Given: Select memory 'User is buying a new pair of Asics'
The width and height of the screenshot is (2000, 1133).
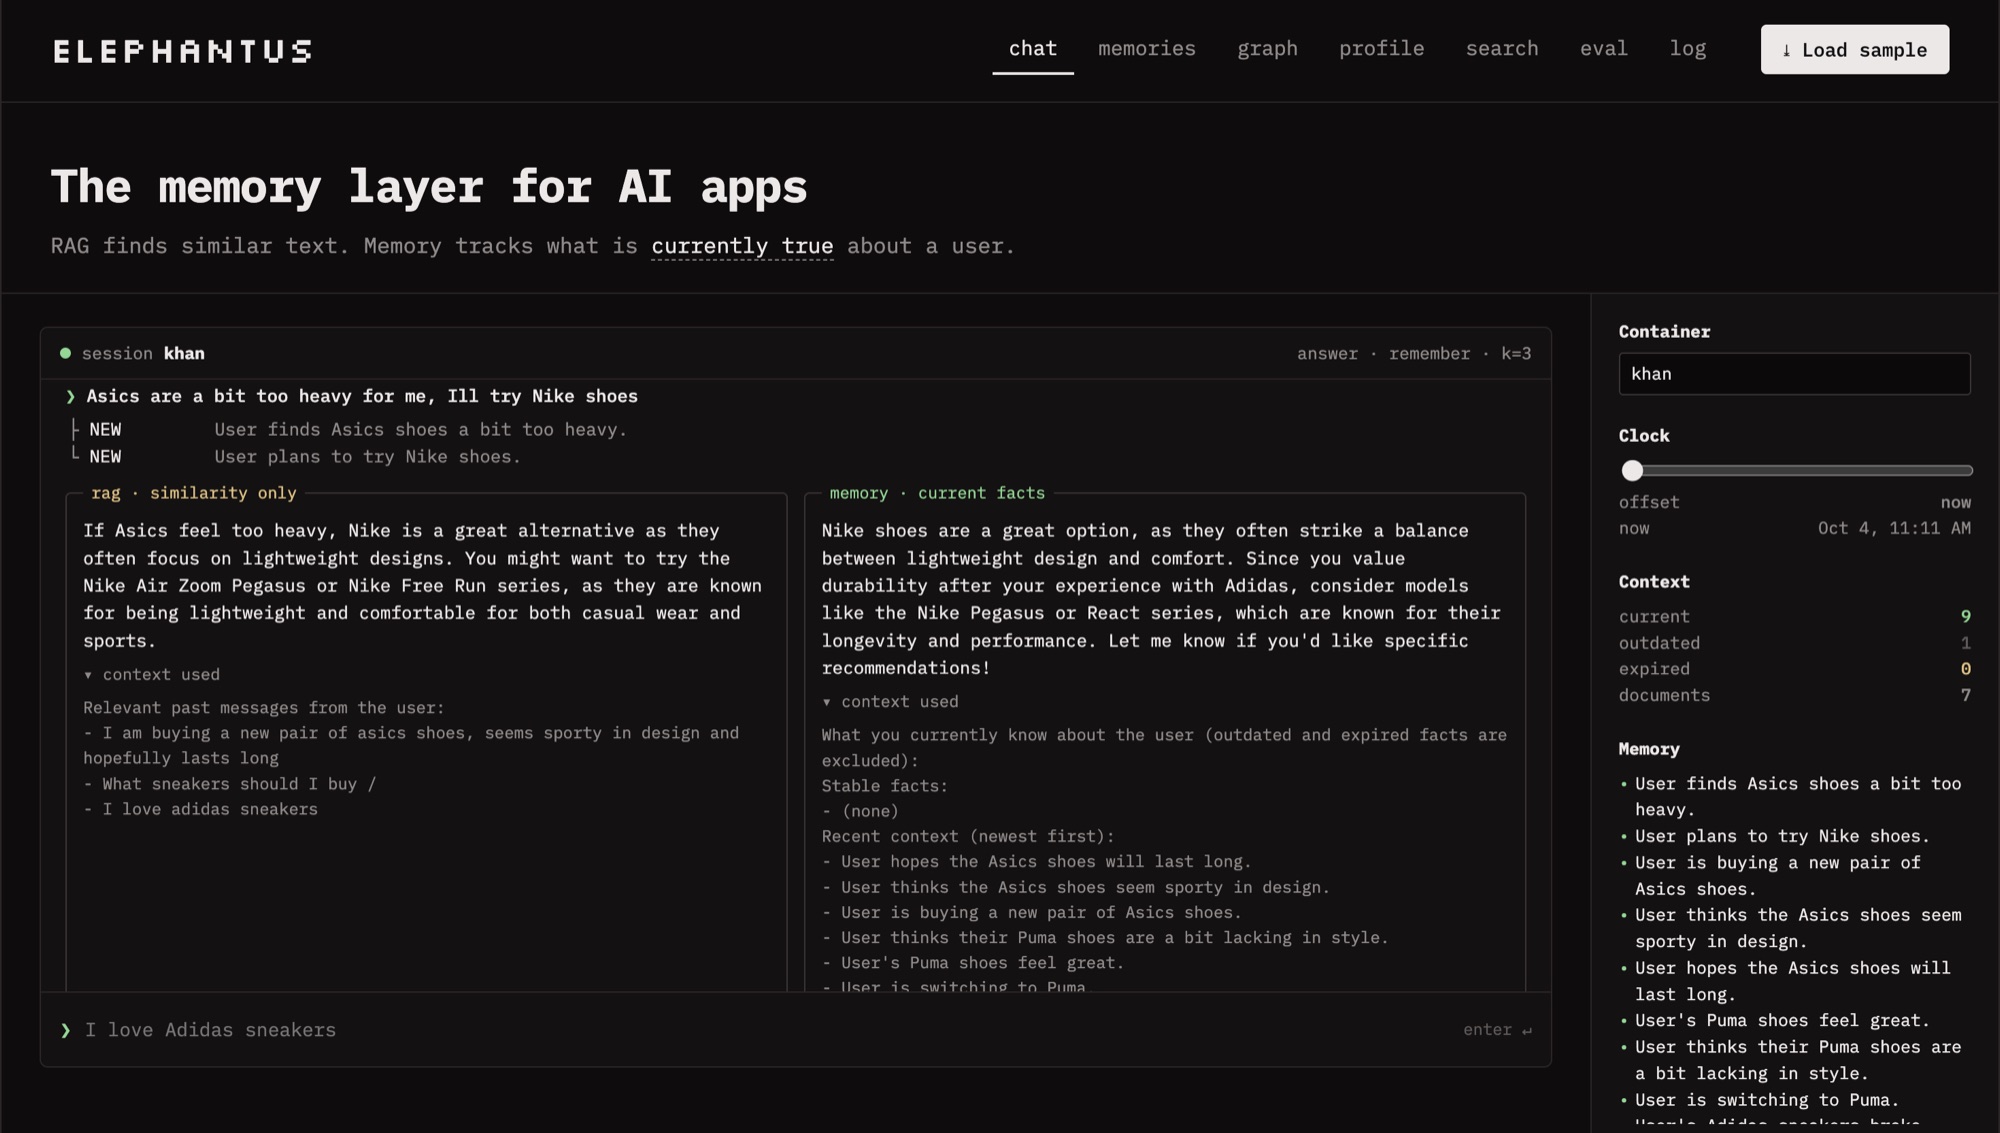Looking at the screenshot, I should (1778, 876).
